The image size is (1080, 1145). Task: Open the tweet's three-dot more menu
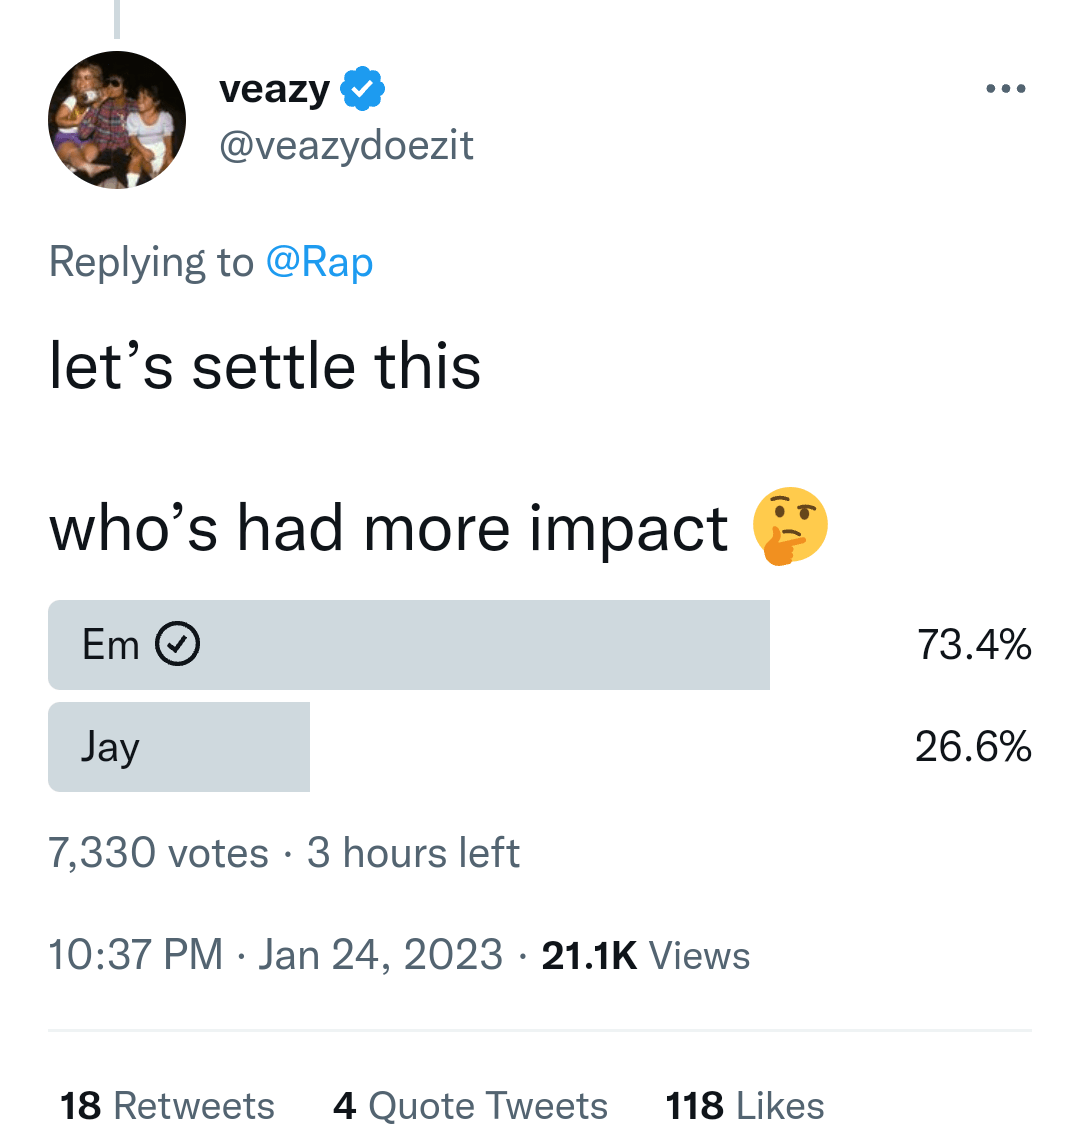(x=1005, y=89)
